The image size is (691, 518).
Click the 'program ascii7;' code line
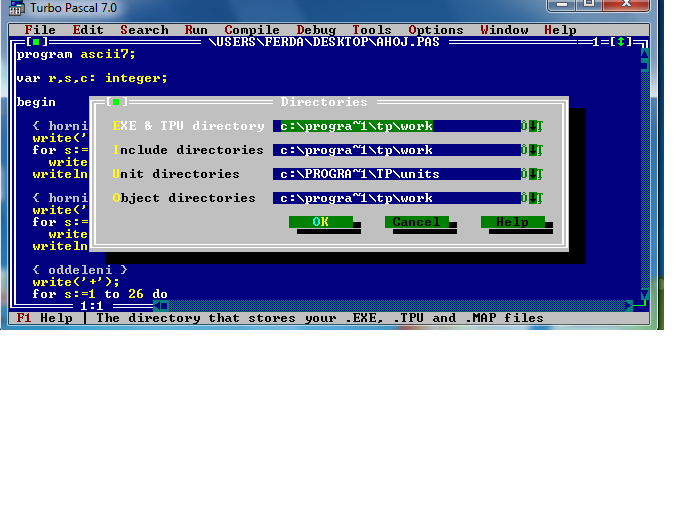(76, 54)
